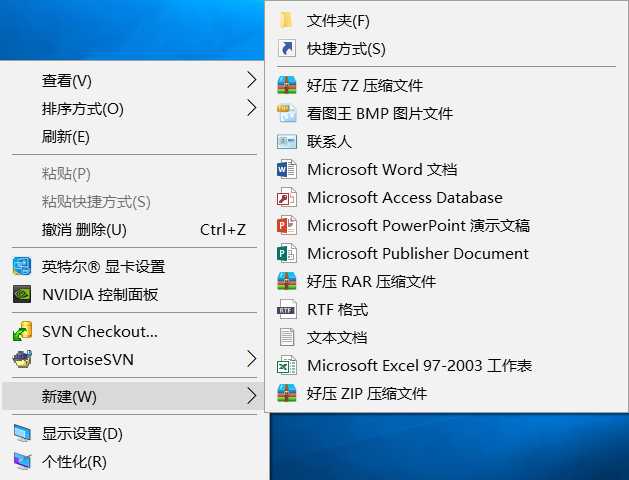The image size is (629, 480).
Task: Open 个性化(R) entry
Action: (134, 462)
